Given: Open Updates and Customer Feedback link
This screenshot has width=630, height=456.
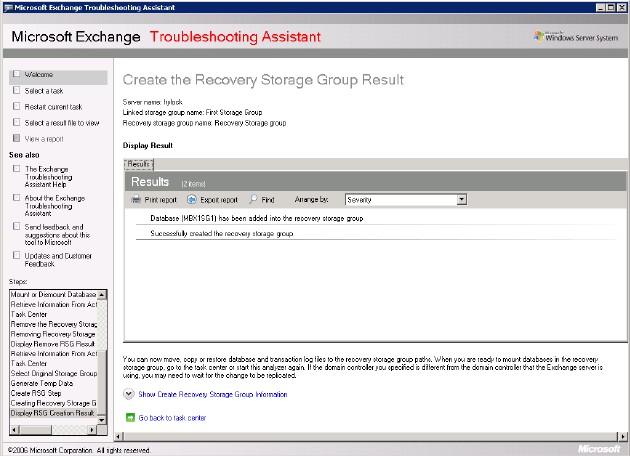Looking at the screenshot, I should [x=58, y=260].
